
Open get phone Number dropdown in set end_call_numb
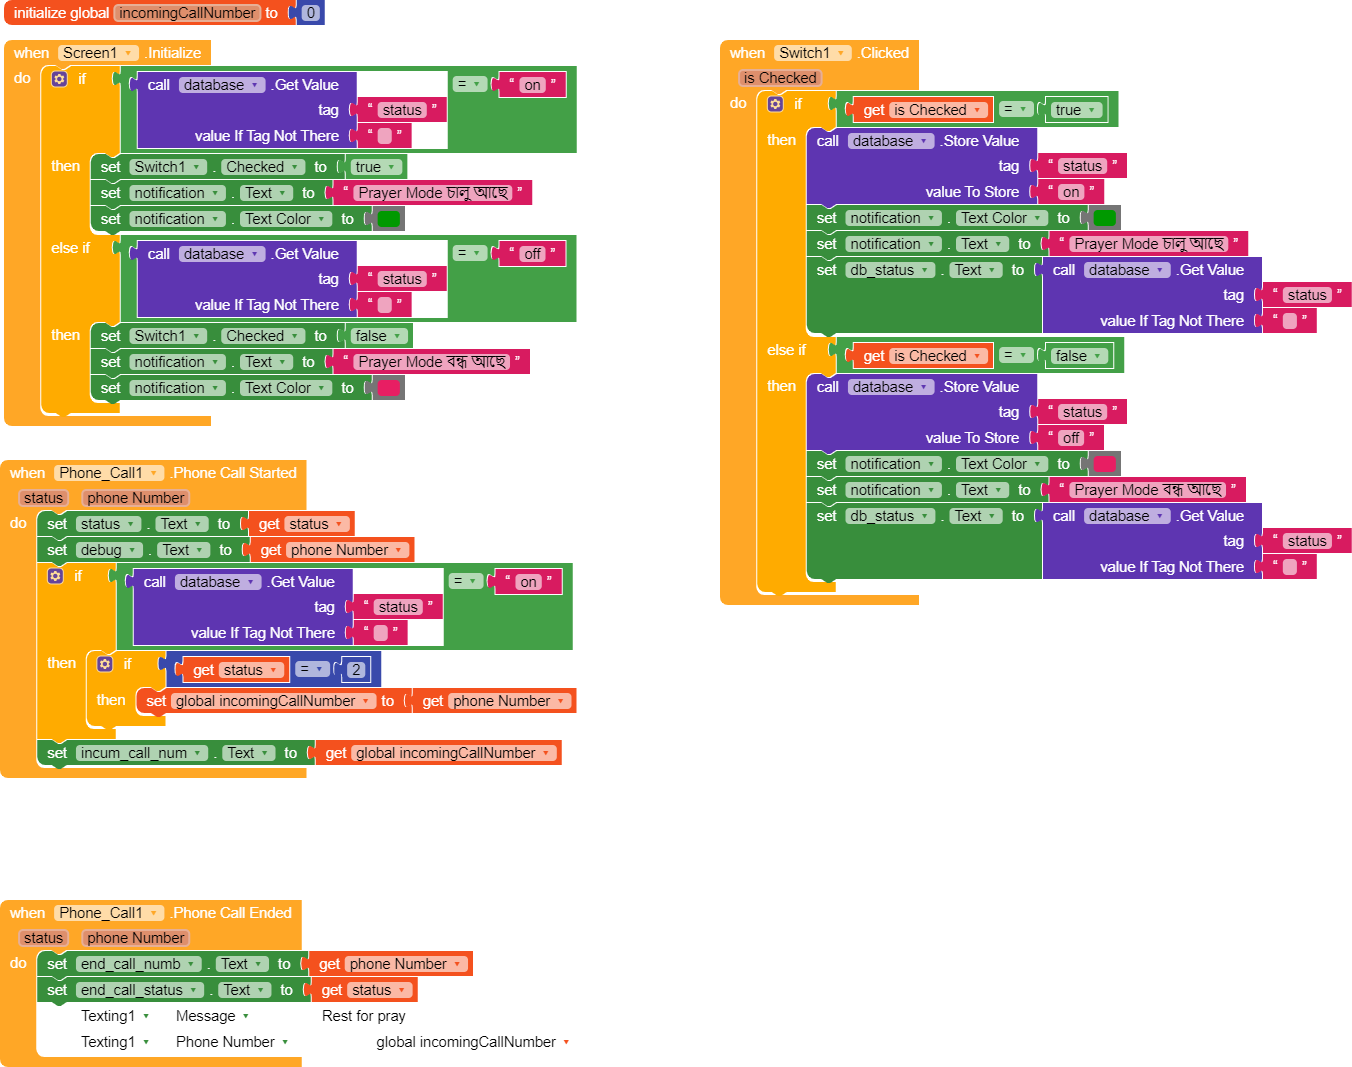[x=407, y=964]
